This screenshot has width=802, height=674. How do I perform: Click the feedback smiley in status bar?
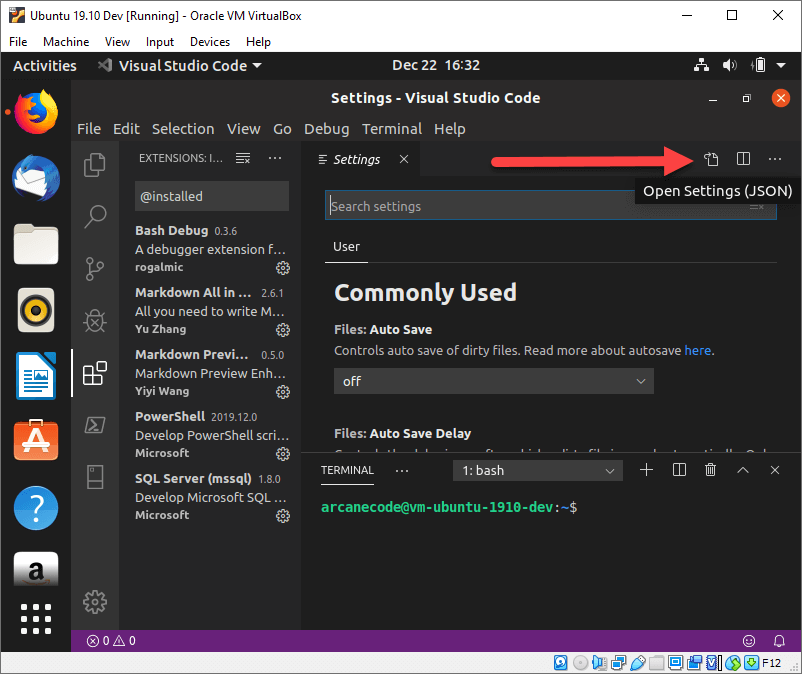(x=749, y=641)
